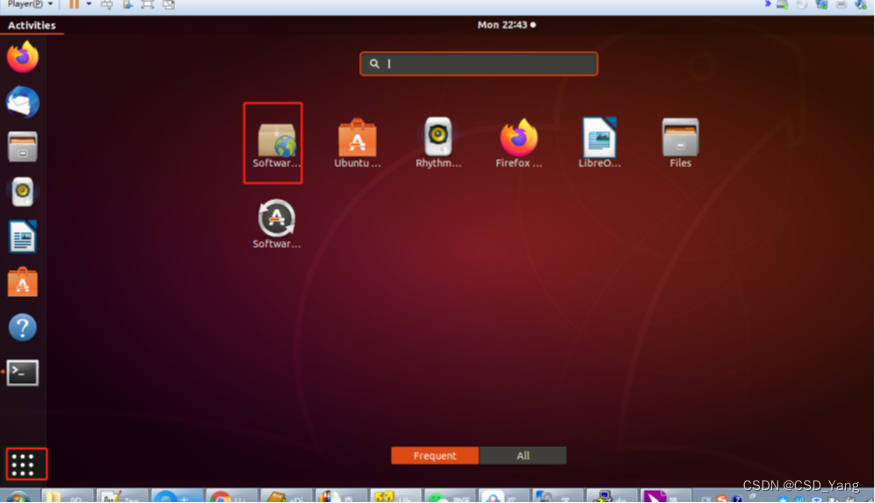The image size is (875, 503).
Task: Open the Files manager in the dock
Action: [23, 147]
